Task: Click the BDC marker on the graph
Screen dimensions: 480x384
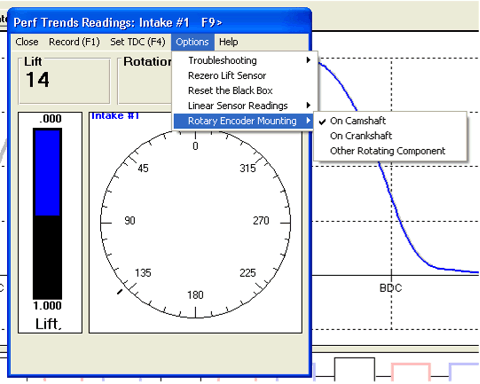Action: pyautogui.click(x=391, y=288)
